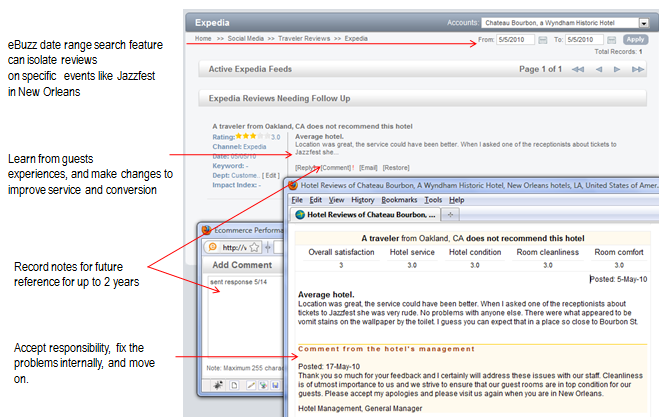Click 'Hotel Management, General Manager' signature
659x419 pixels.
point(360,408)
